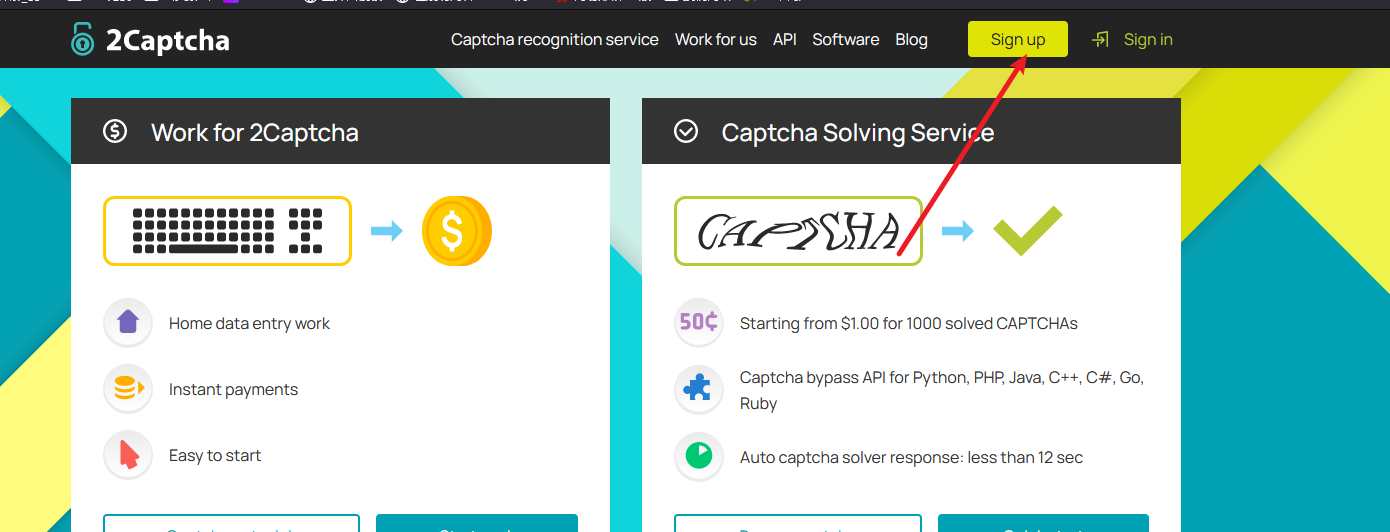Click the 50¢ price icon
Image resolution: width=1390 pixels, height=532 pixels.
[x=699, y=323]
